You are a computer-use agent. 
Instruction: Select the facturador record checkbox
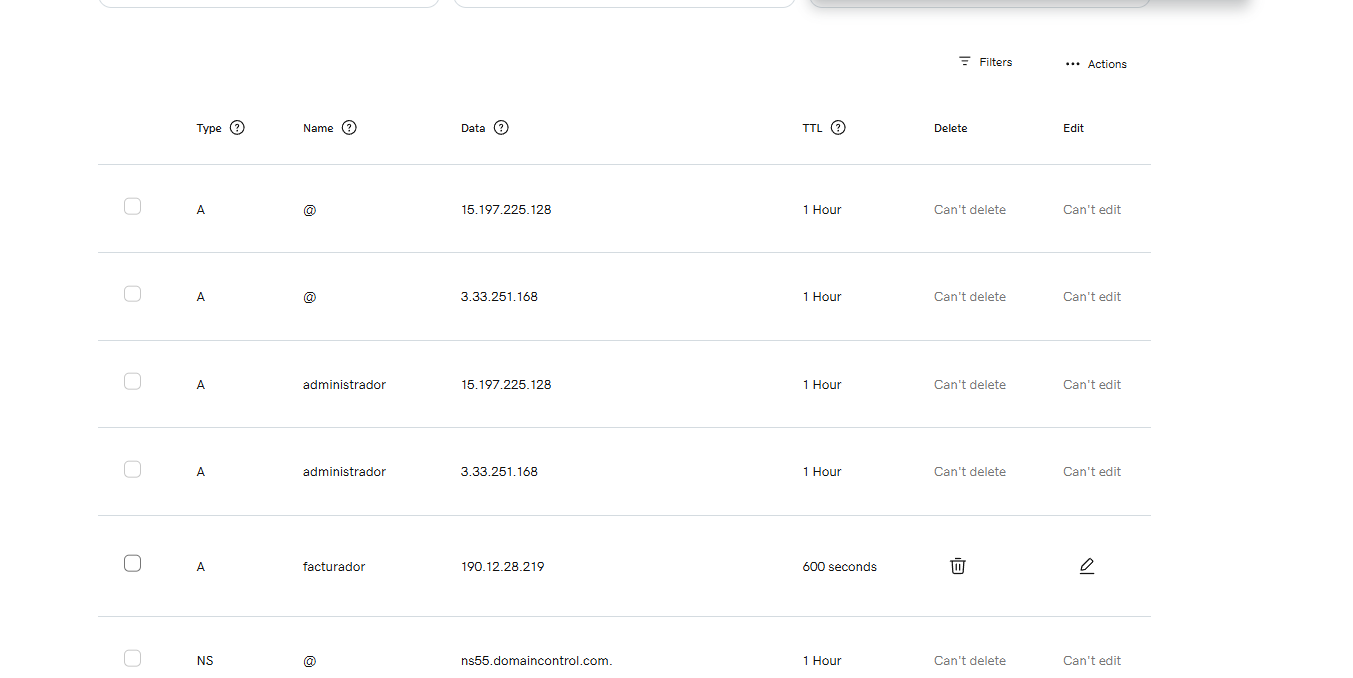(132, 563)
